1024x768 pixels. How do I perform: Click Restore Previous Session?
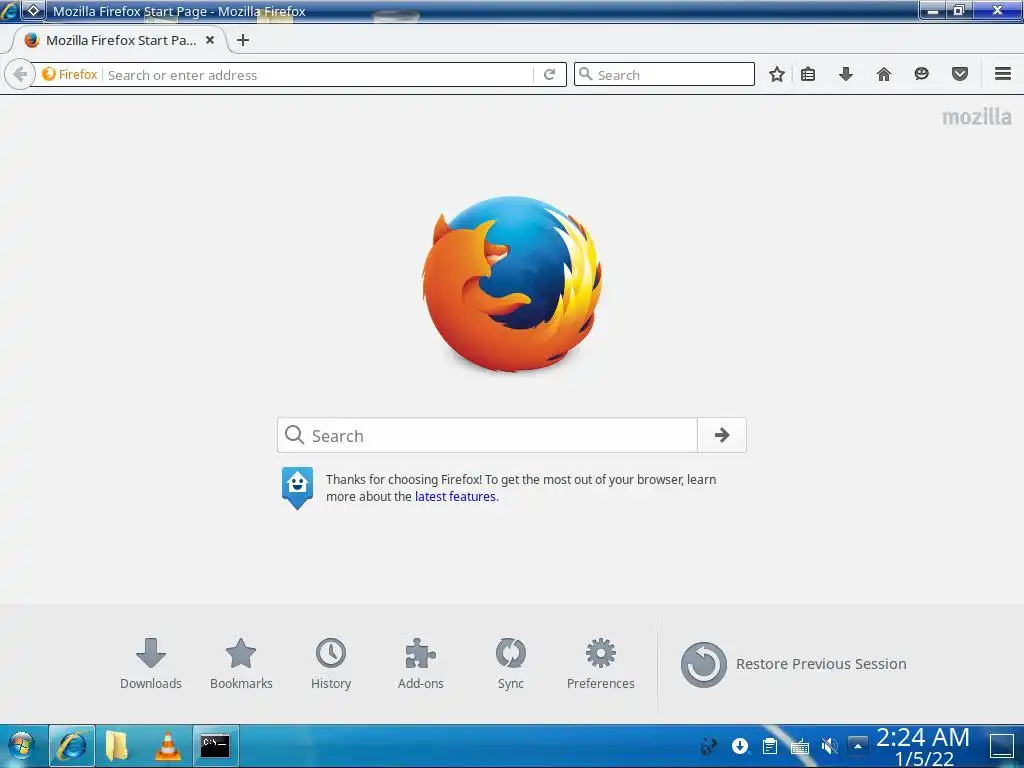[x=793, y=664]
